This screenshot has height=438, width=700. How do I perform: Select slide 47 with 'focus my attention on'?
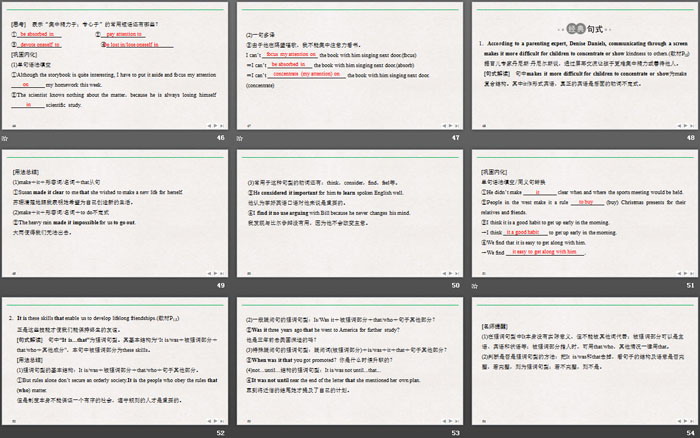point(349,65)
